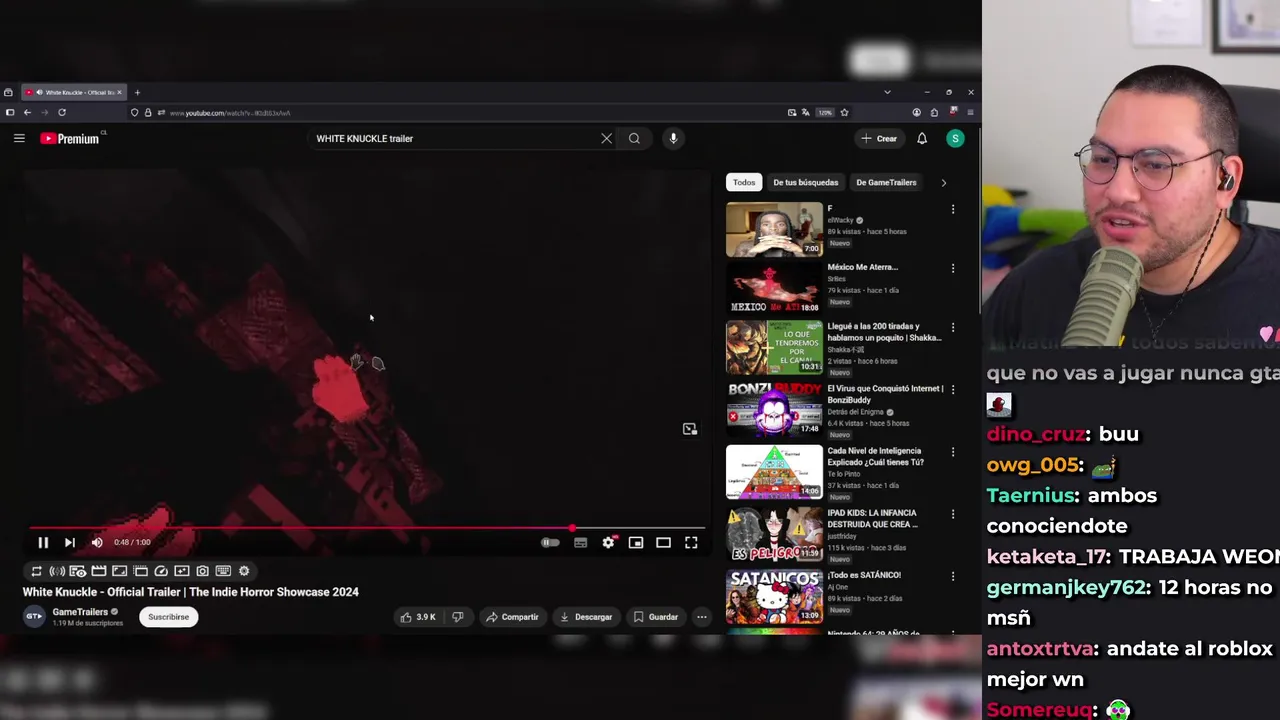Click the Crear button
The image size is (1280, 720).
click(879, 139)
